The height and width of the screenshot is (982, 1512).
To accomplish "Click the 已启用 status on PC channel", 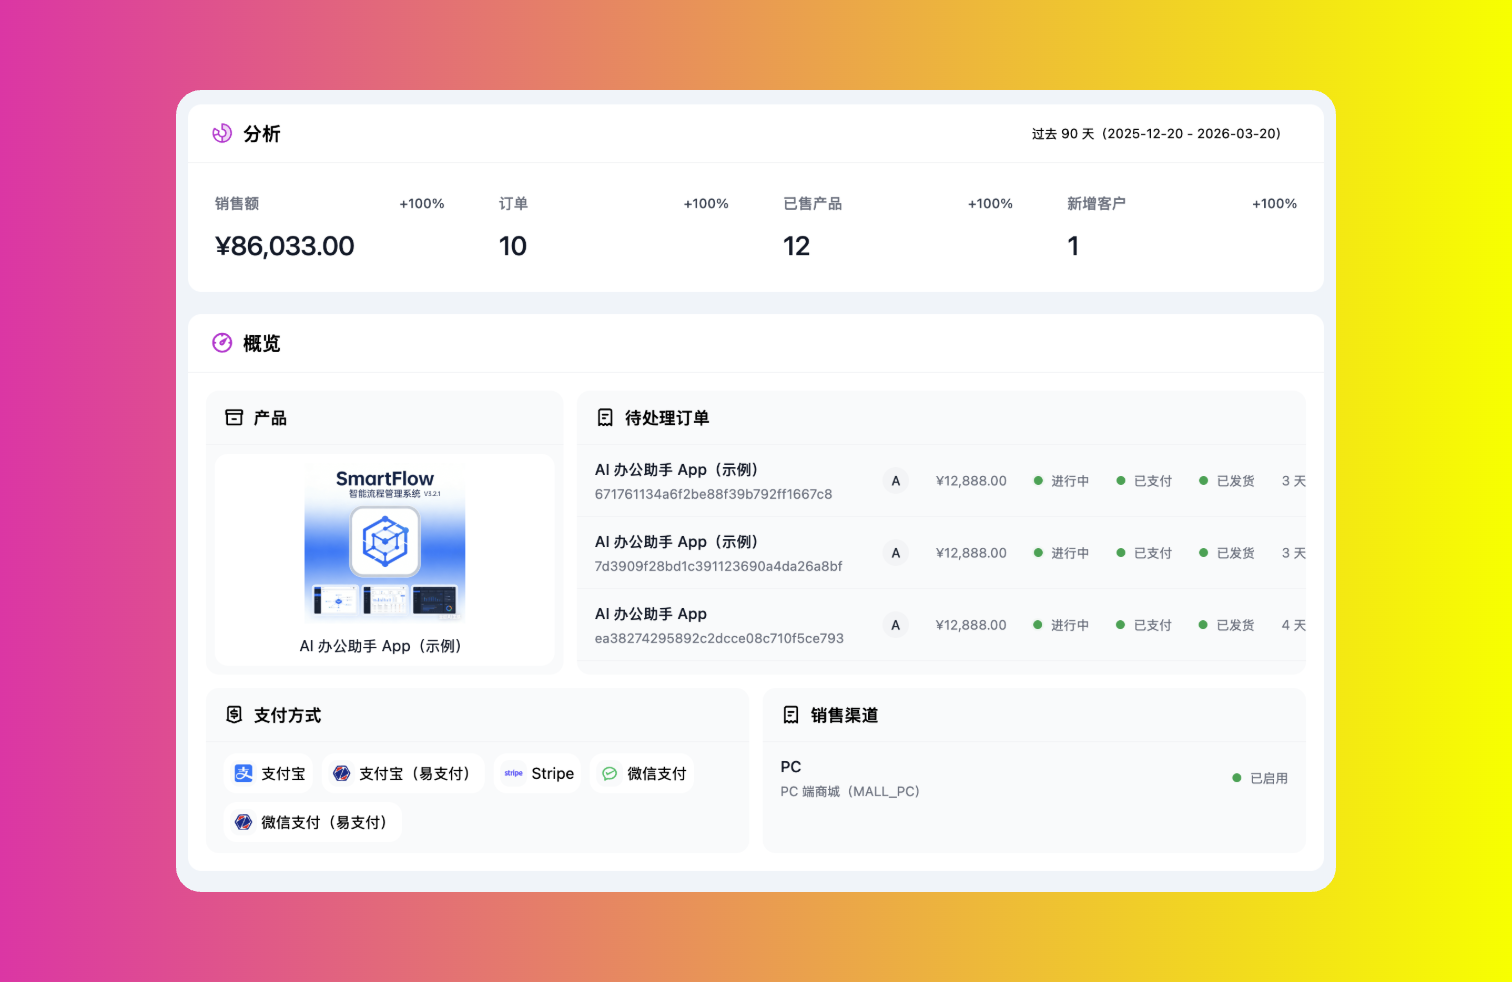I will click(1260, 778).
